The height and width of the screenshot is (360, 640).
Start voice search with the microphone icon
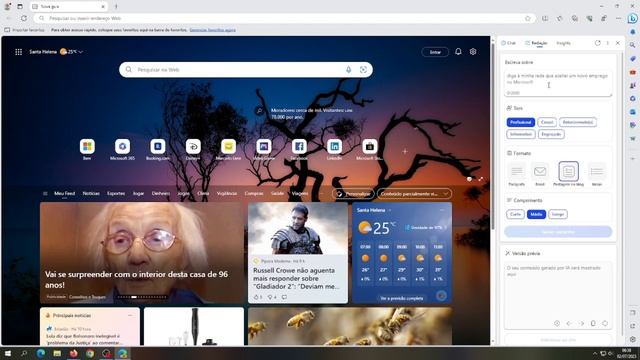pyautogui.click(x=348, y=70)
